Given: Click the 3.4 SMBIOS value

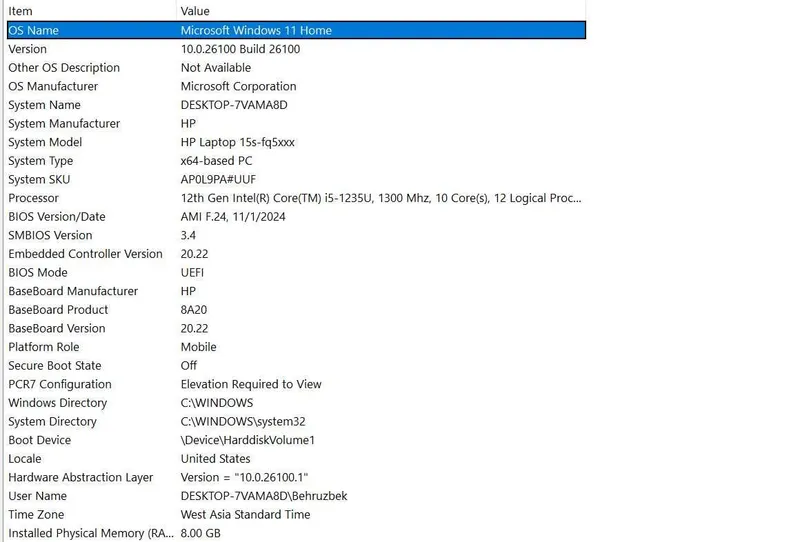Looking at the screenshot, I should point(188,235).
